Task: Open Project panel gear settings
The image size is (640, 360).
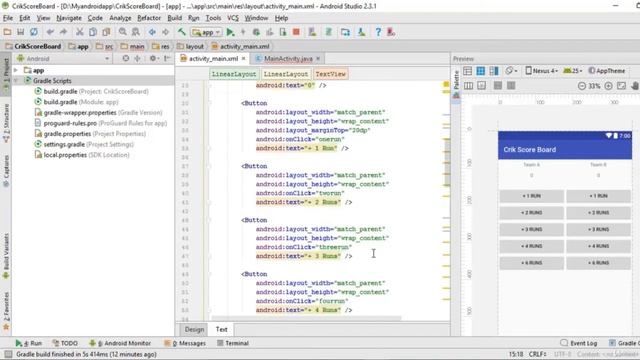Action: (153, 58)
